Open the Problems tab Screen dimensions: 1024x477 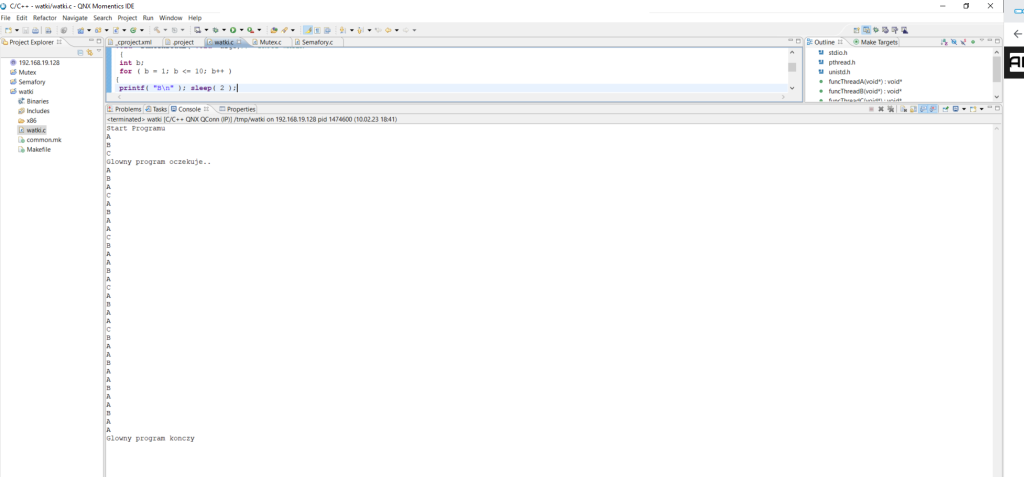coord(127,109)
